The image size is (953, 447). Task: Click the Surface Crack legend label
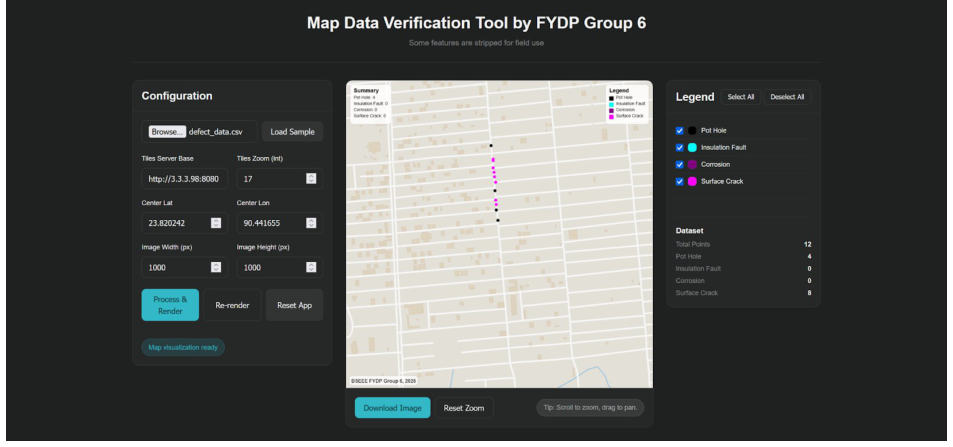[x=722, y=181]
